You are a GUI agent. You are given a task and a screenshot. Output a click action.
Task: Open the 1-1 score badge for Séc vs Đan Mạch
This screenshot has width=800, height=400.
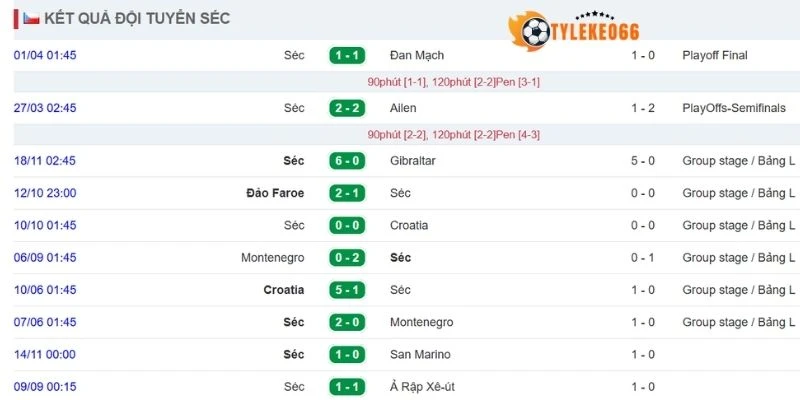[x=346, y=56]
